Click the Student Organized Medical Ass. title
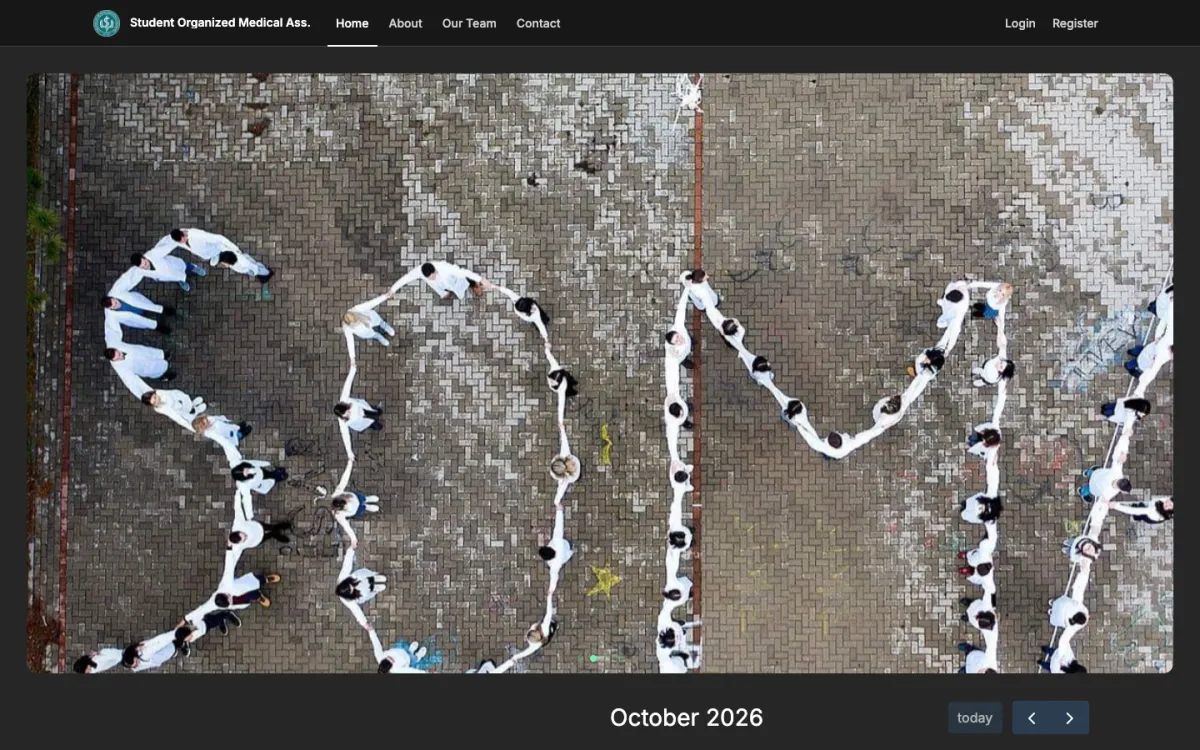 (220, 22)
